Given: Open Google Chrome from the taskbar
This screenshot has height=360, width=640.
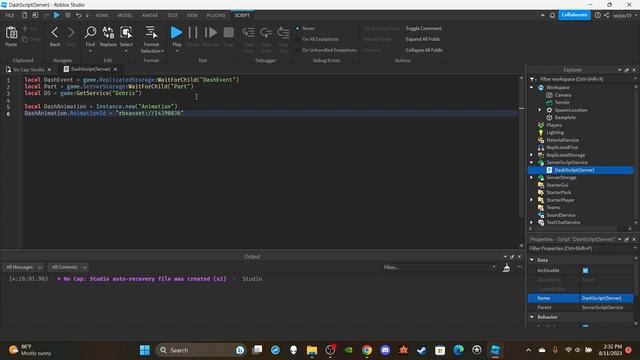Looking at the screenshot, I should coord(367,350).
